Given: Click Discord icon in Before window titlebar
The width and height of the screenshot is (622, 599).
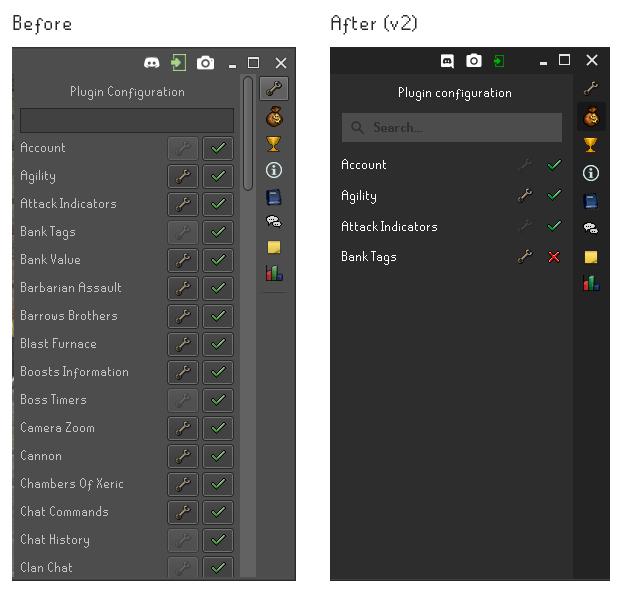Looking at the screenshot, I should click(152, 63).
